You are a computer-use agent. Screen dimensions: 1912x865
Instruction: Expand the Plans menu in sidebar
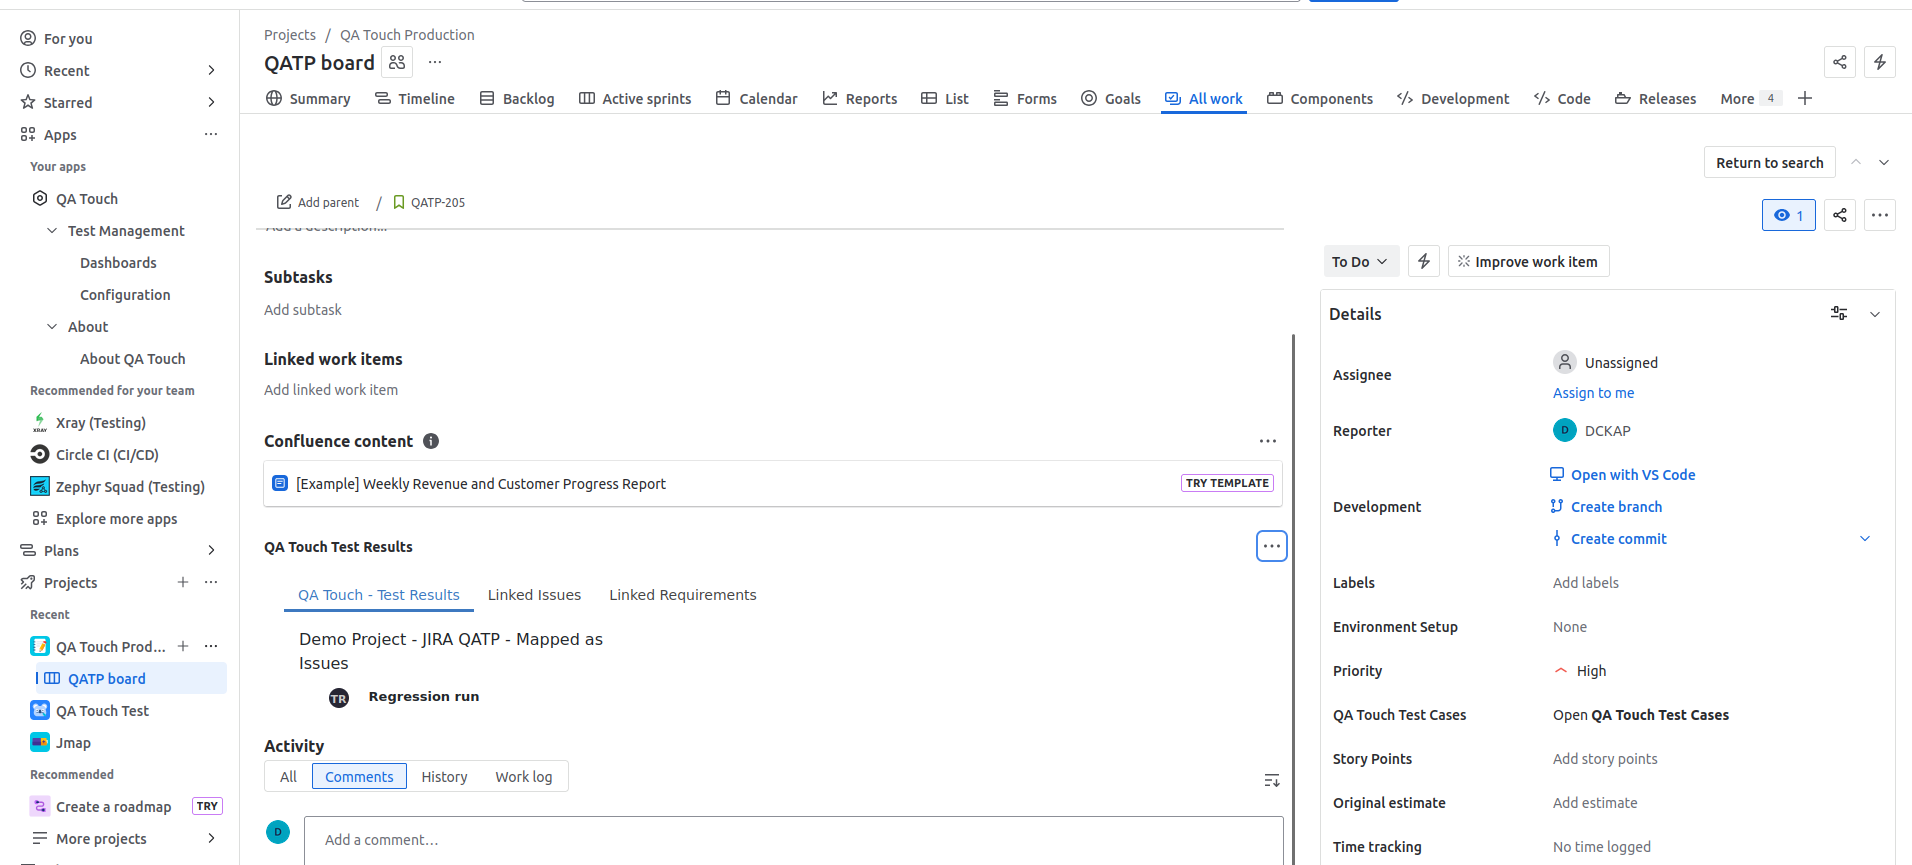tap(211, 550)
